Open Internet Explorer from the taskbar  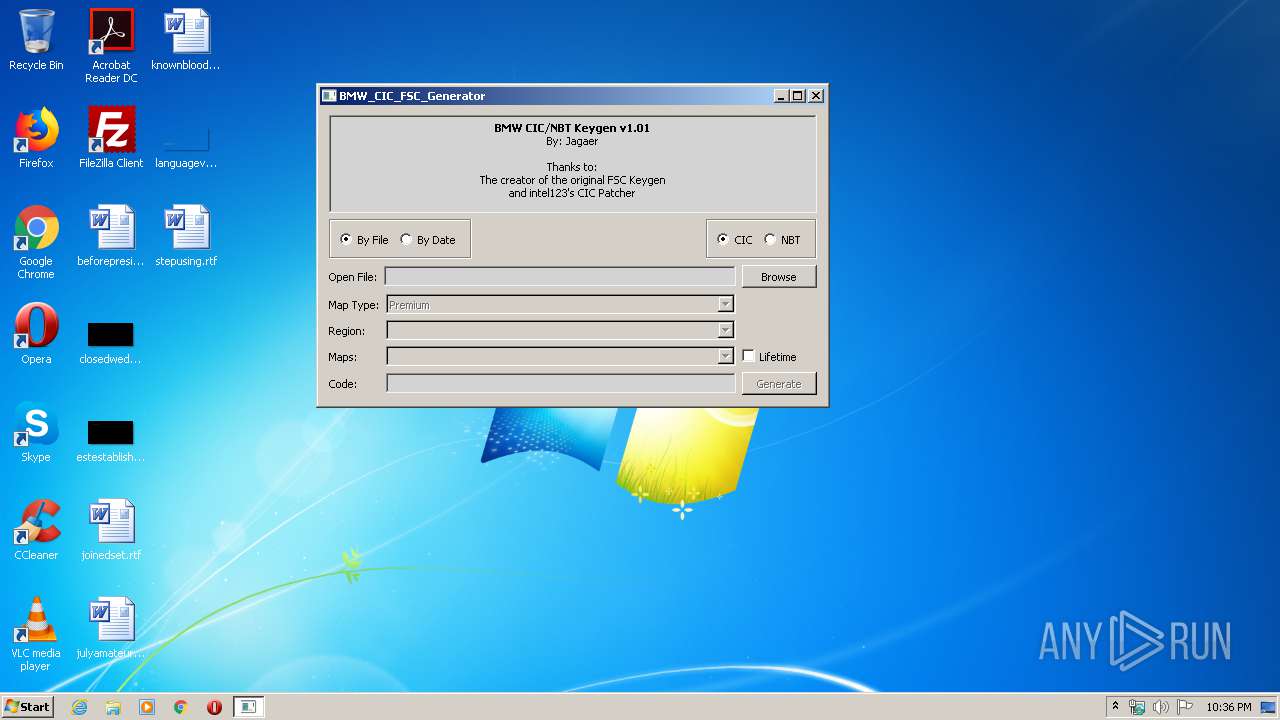(x=79, y=707)
